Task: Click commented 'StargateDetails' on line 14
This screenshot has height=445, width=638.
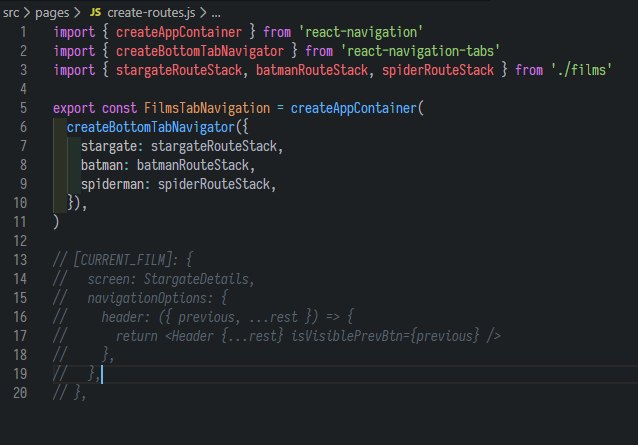Action: tap(196, 279)
